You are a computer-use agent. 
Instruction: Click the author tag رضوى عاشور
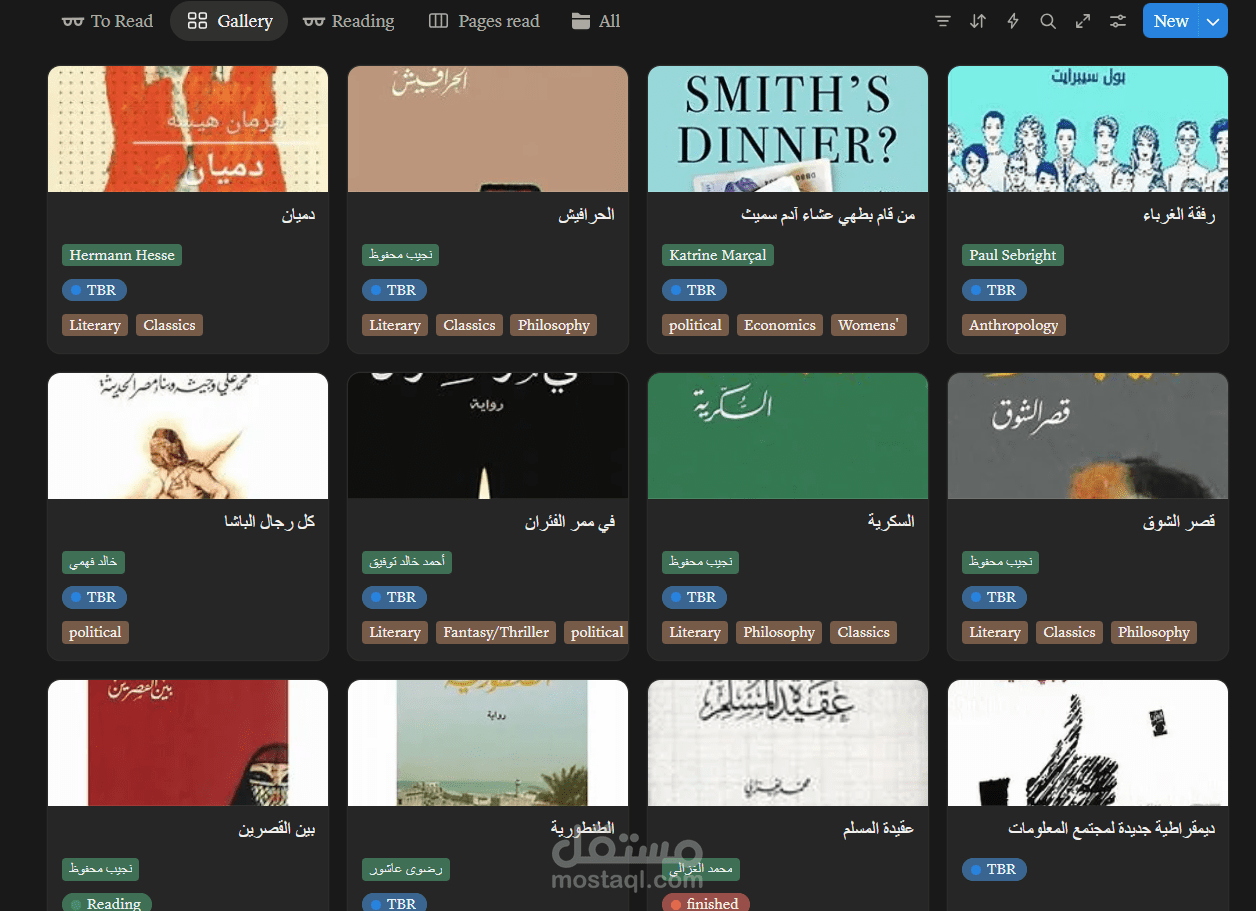point(406,869)
